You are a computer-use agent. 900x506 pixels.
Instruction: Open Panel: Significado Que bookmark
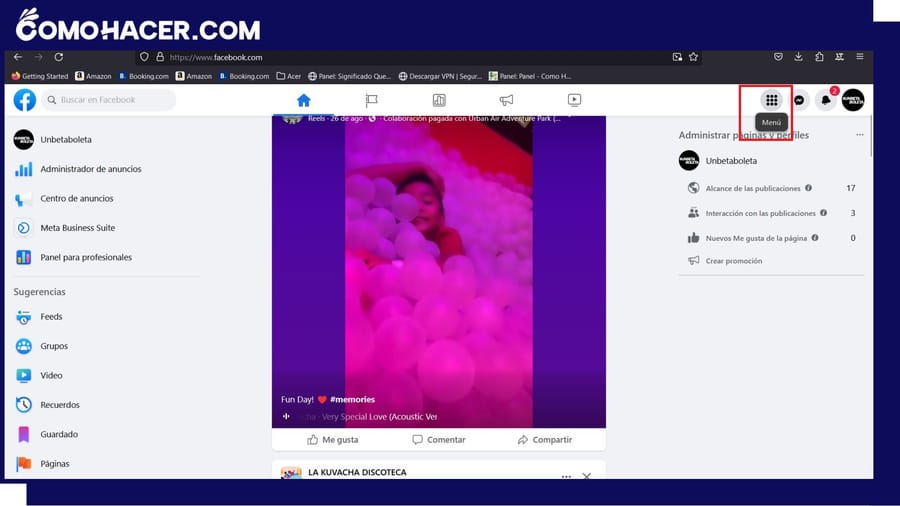[349, 76]
